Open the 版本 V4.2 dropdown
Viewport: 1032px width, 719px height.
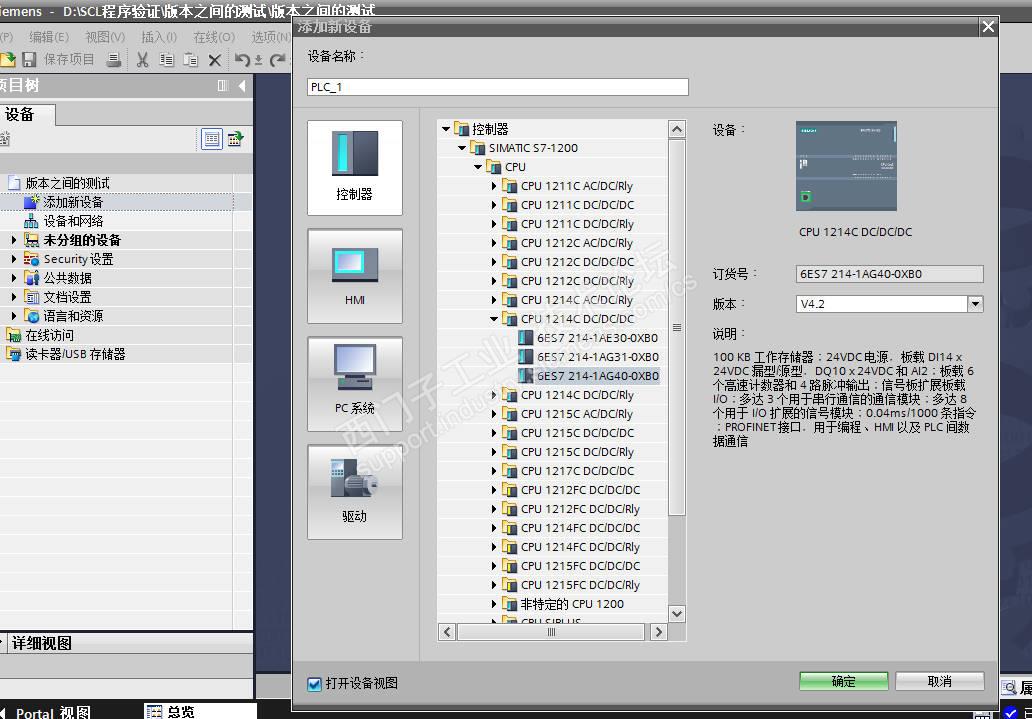pos(975,304)
